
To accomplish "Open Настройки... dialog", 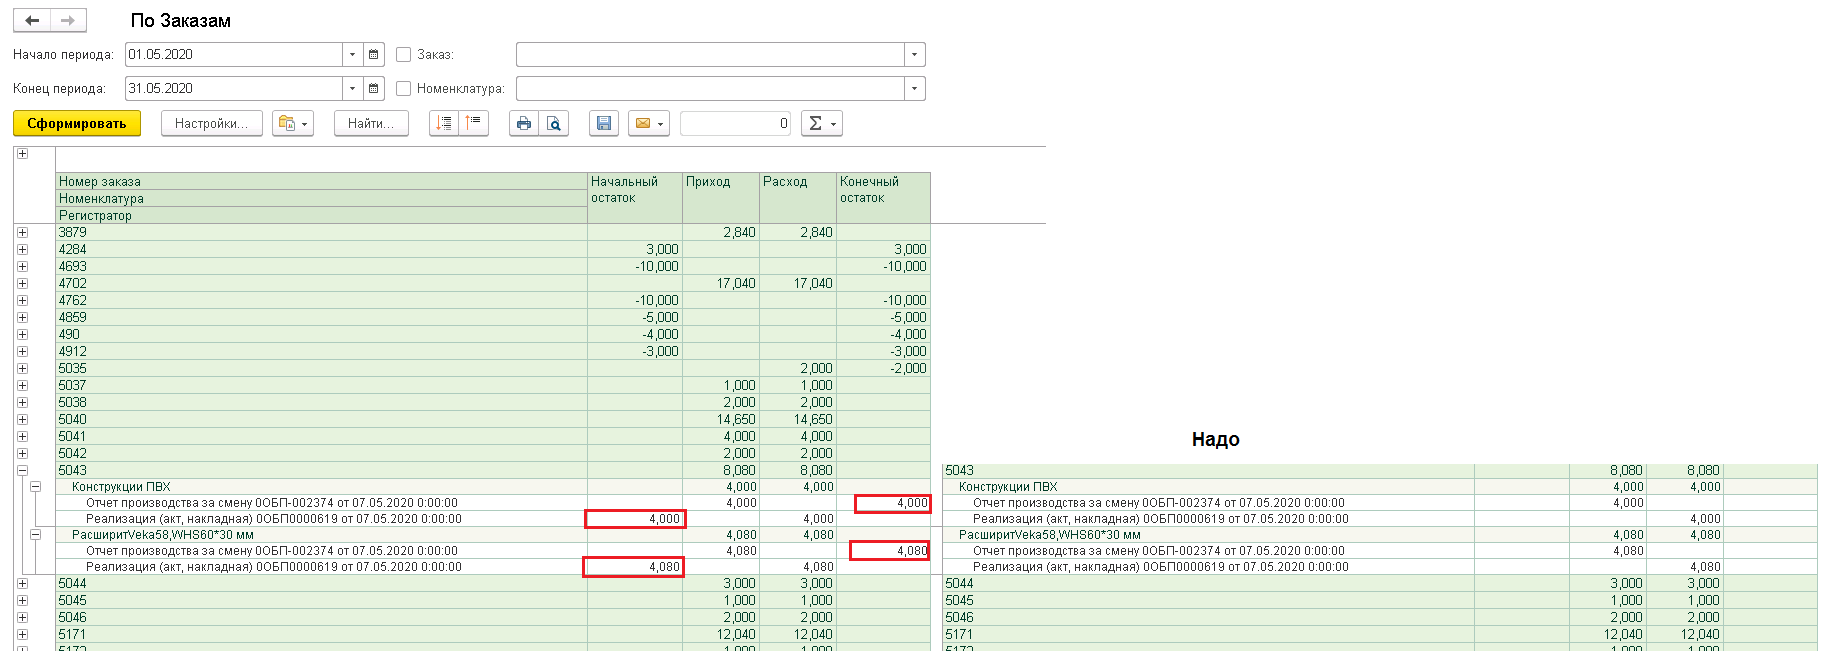I will coord(211,123).
